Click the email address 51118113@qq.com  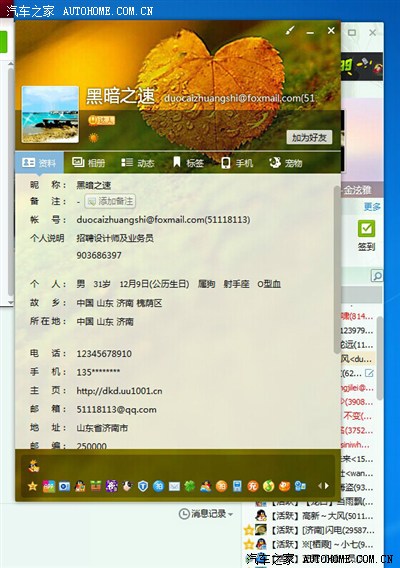(116, 409)
